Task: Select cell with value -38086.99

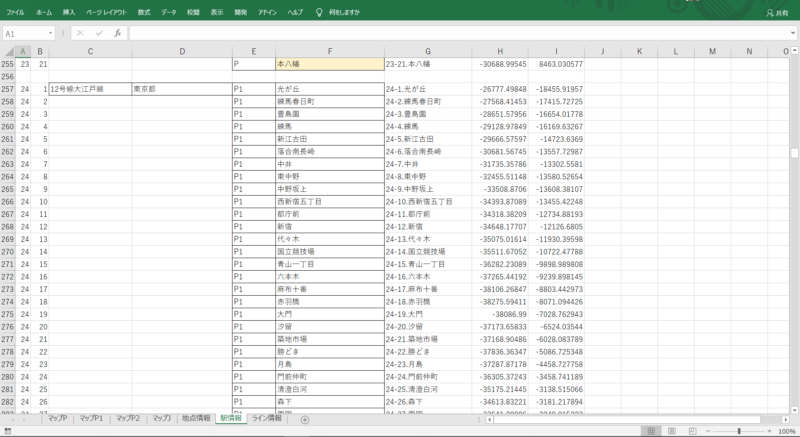Action: (500, 315)
